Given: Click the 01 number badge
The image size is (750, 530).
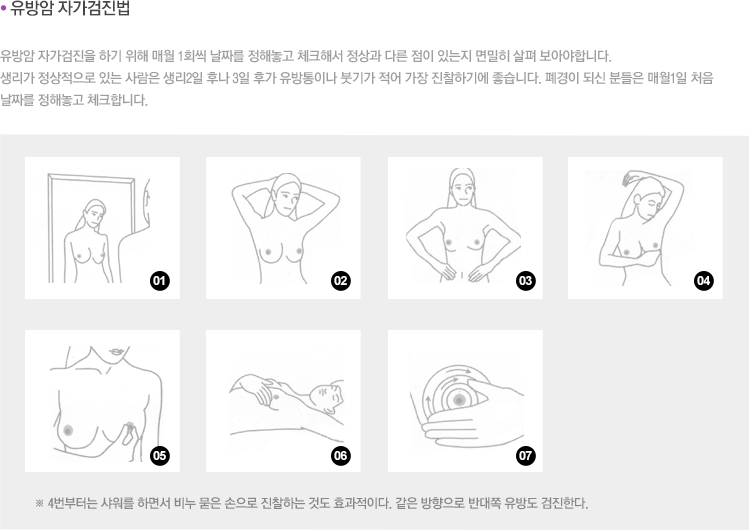Looking at the screenshot, I should click(x=159, y=281).
